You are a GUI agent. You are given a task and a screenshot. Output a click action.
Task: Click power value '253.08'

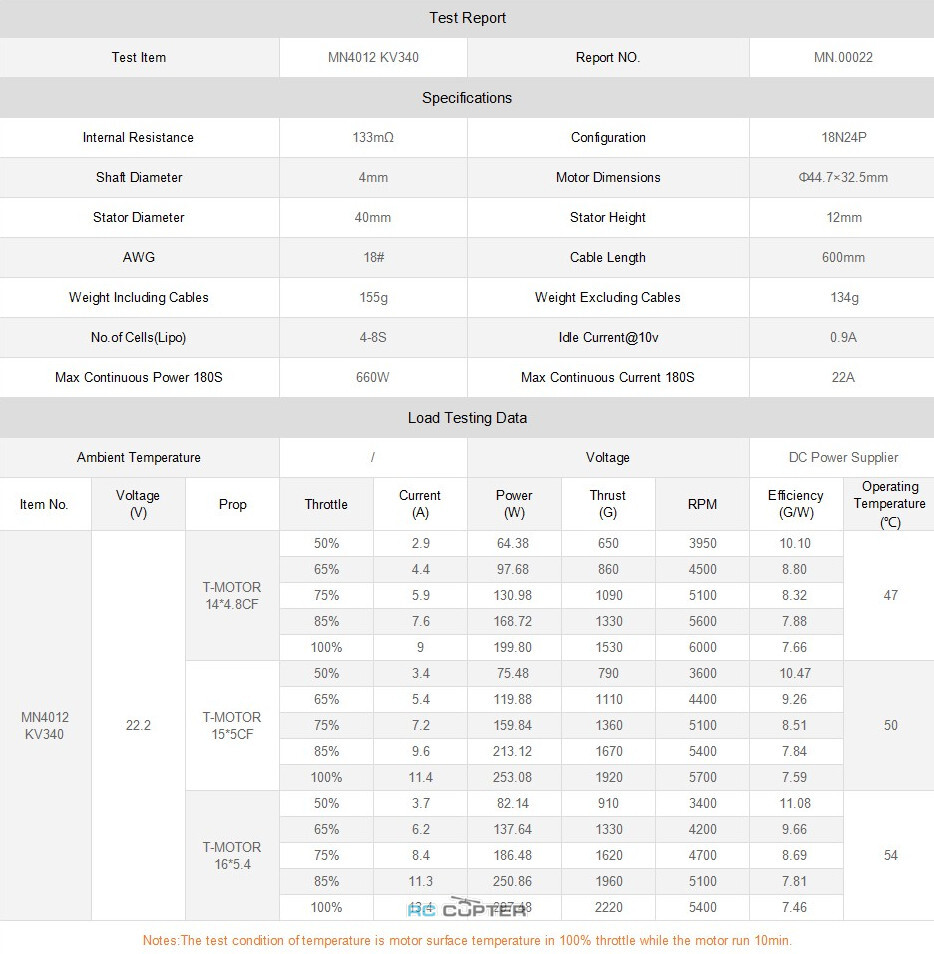point(512,778)
